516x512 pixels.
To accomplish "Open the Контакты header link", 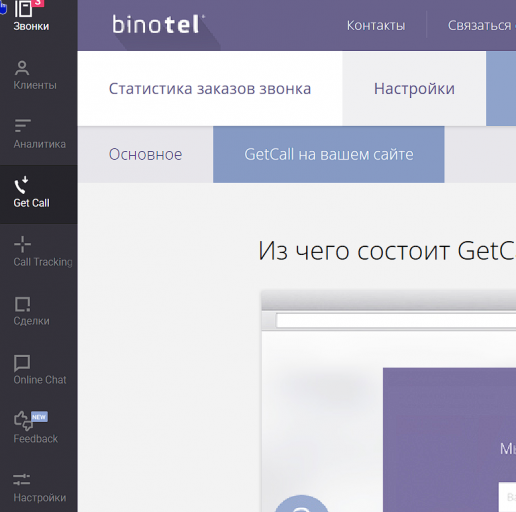I will pos(376,25).
